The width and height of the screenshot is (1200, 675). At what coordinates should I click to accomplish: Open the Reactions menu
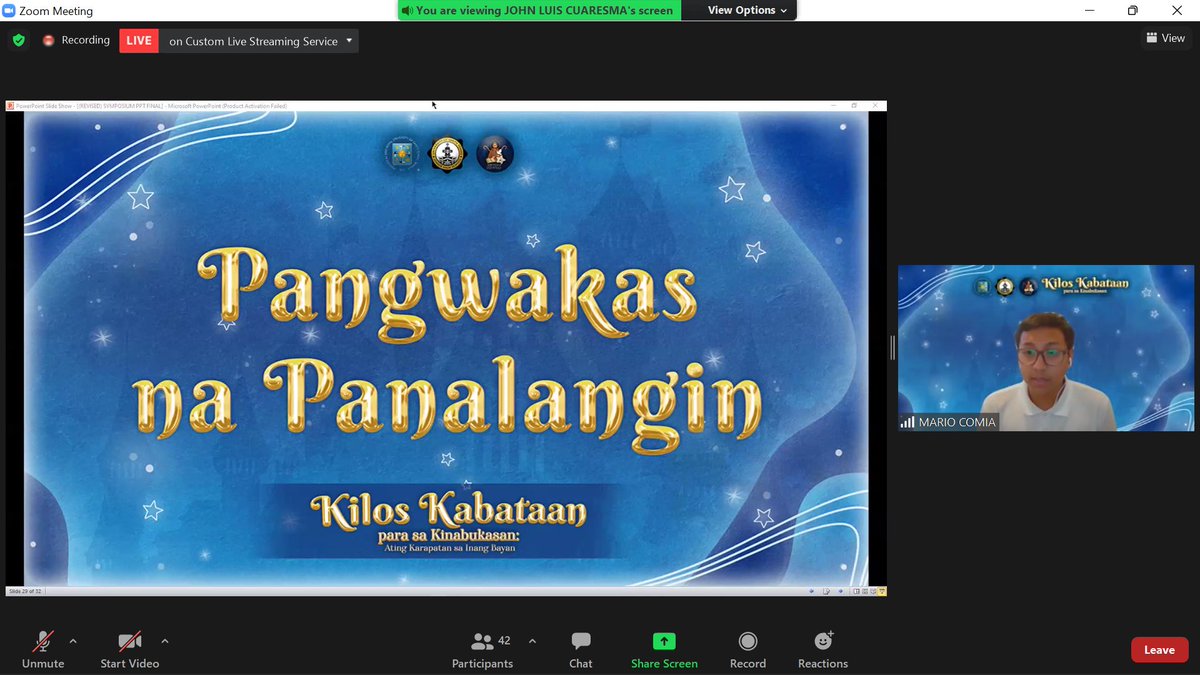[x=823, y=650]
